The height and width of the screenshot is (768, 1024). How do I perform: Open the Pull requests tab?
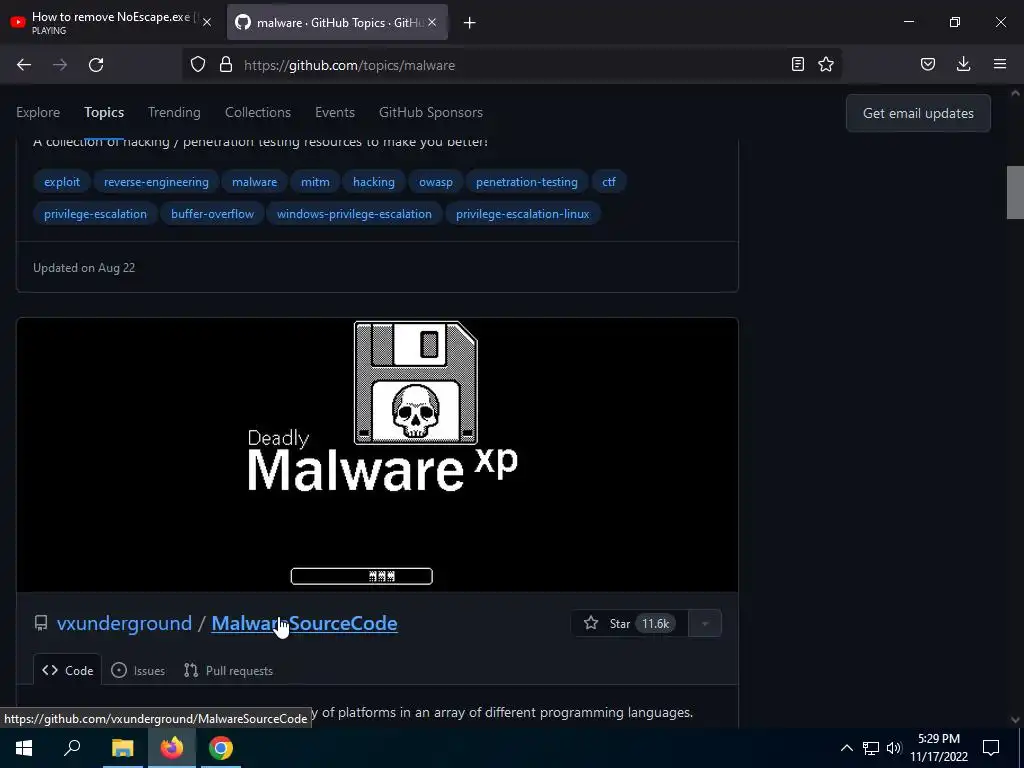[229, 671]
